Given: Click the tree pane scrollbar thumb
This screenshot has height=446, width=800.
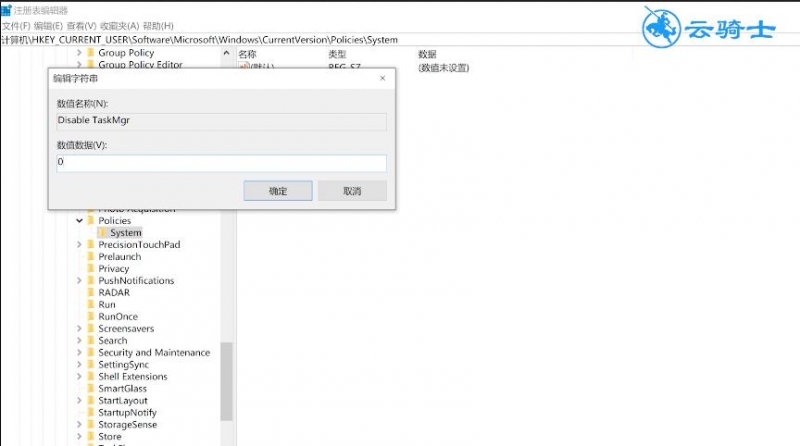Looking at the screenshot, I should pos(227,381).
